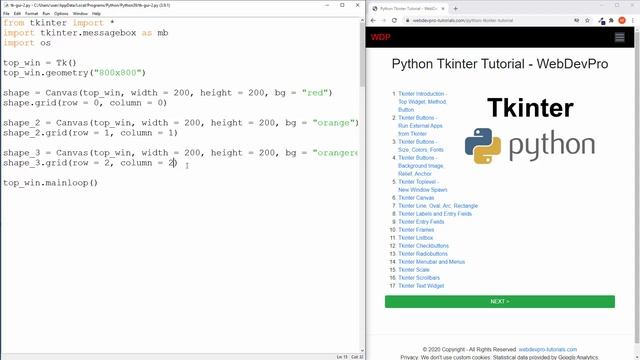This screenshot has height=360, width=640.
Task: Click the text 'top_win.geometry("800x800")'
Action: 74,73
